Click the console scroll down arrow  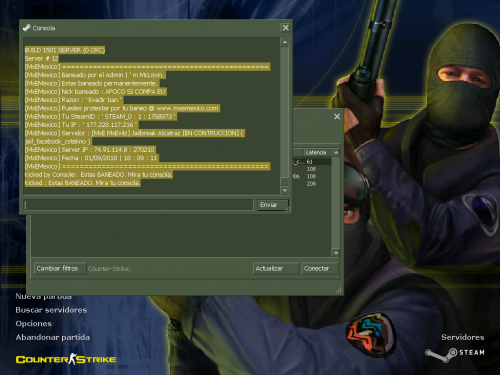285,190
